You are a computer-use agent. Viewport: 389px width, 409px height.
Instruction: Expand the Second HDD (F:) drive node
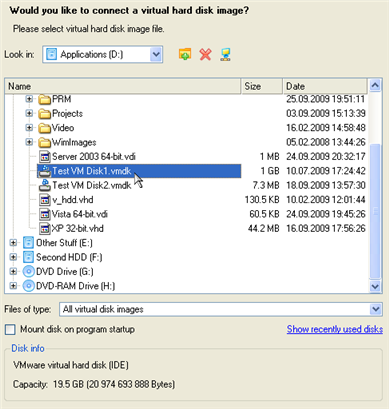pyautogui.click(x=13, y=257)
